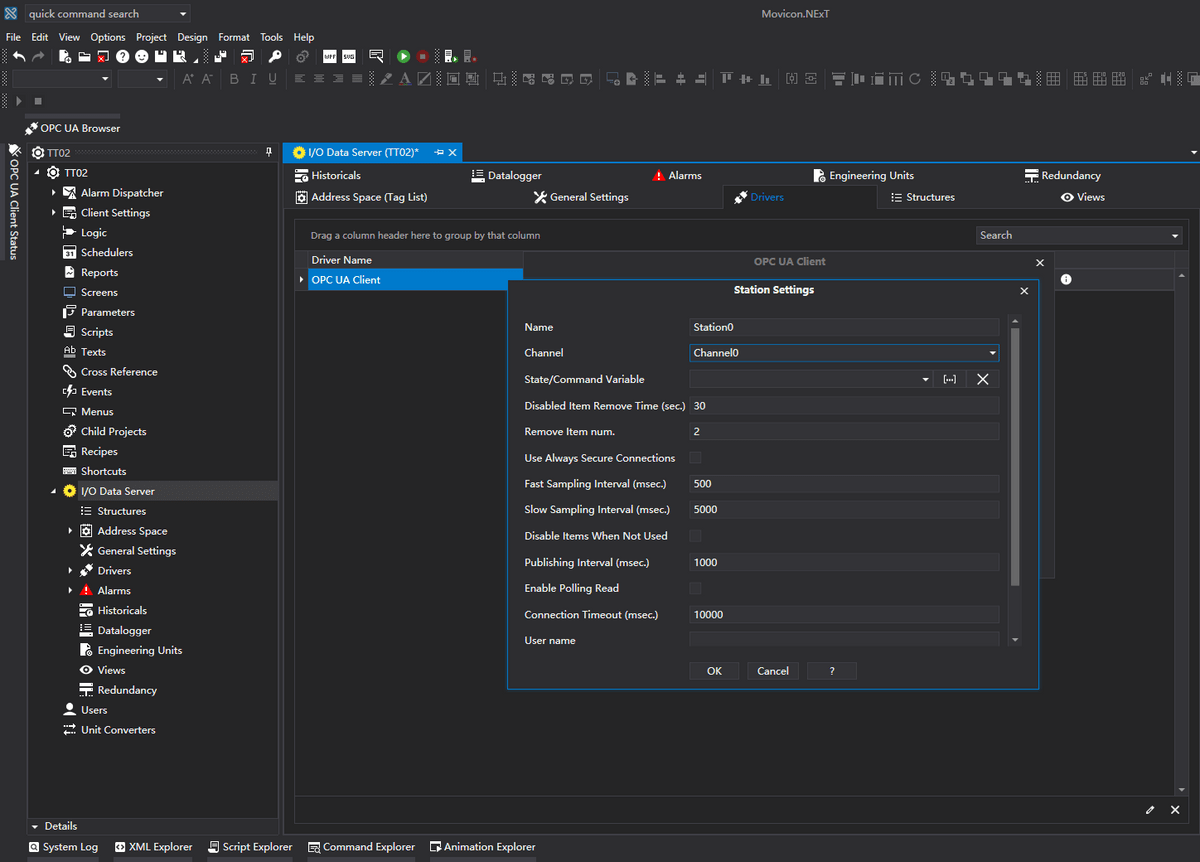The width and height of the screenshot is (1200, 862).
Task: Enable Polling Read checkbox
Action: 695,588
